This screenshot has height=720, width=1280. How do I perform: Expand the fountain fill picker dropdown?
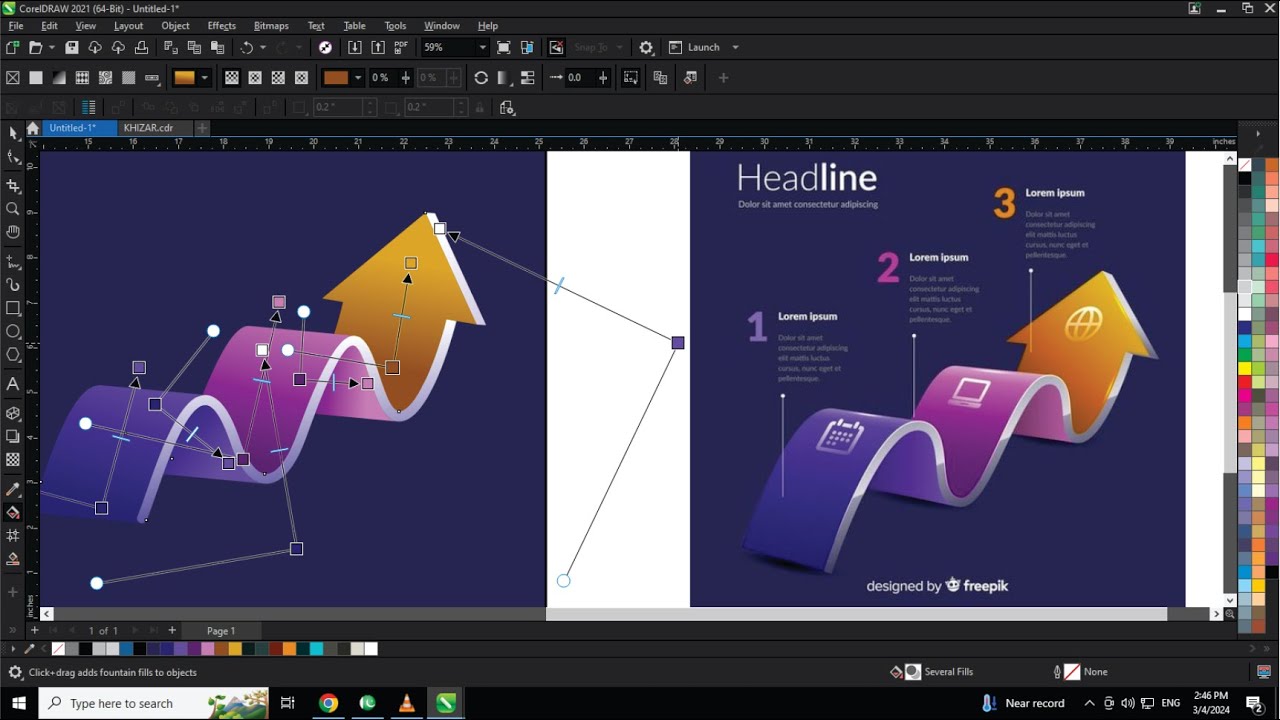[x=205, y=77]
